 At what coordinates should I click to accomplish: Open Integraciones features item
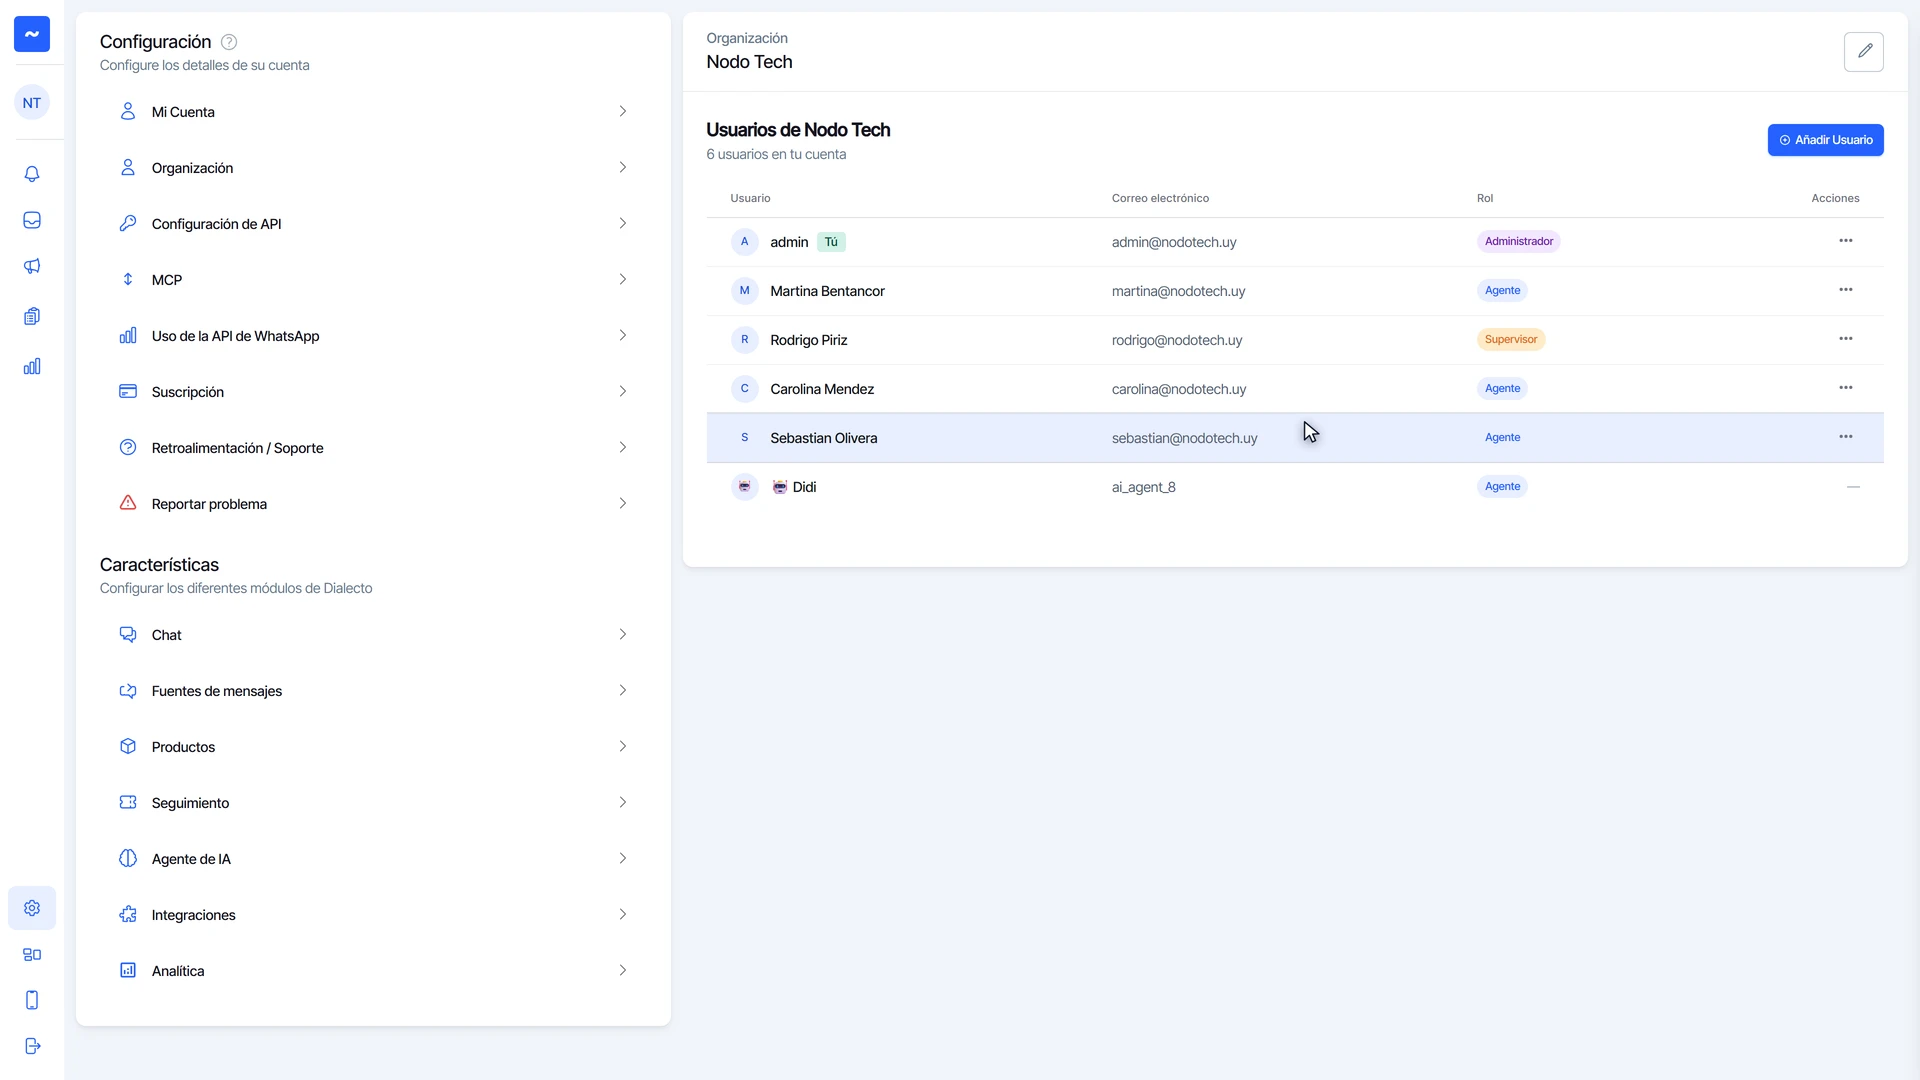click(373, 915)
